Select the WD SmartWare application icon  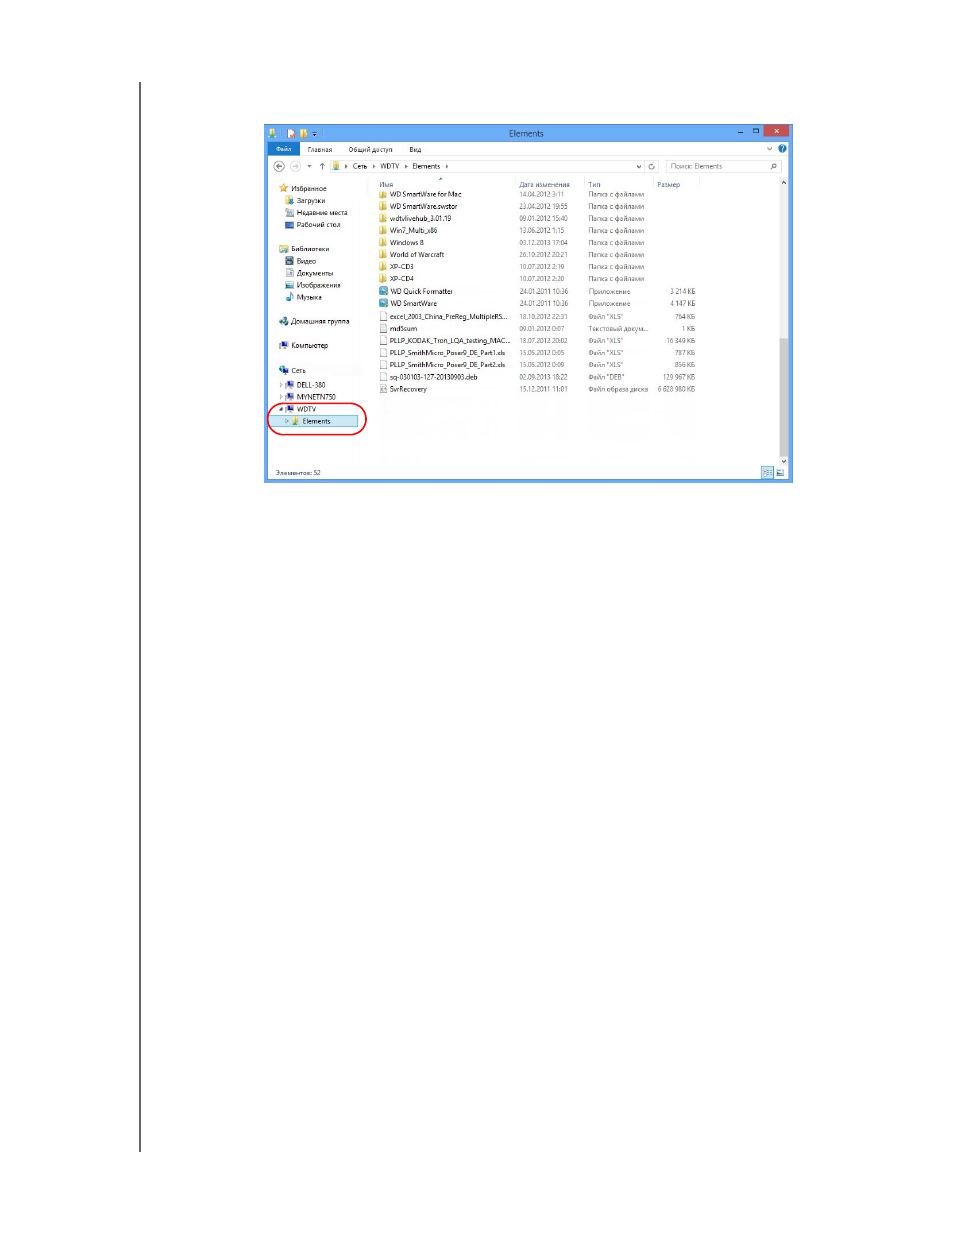tap(383, 303)
